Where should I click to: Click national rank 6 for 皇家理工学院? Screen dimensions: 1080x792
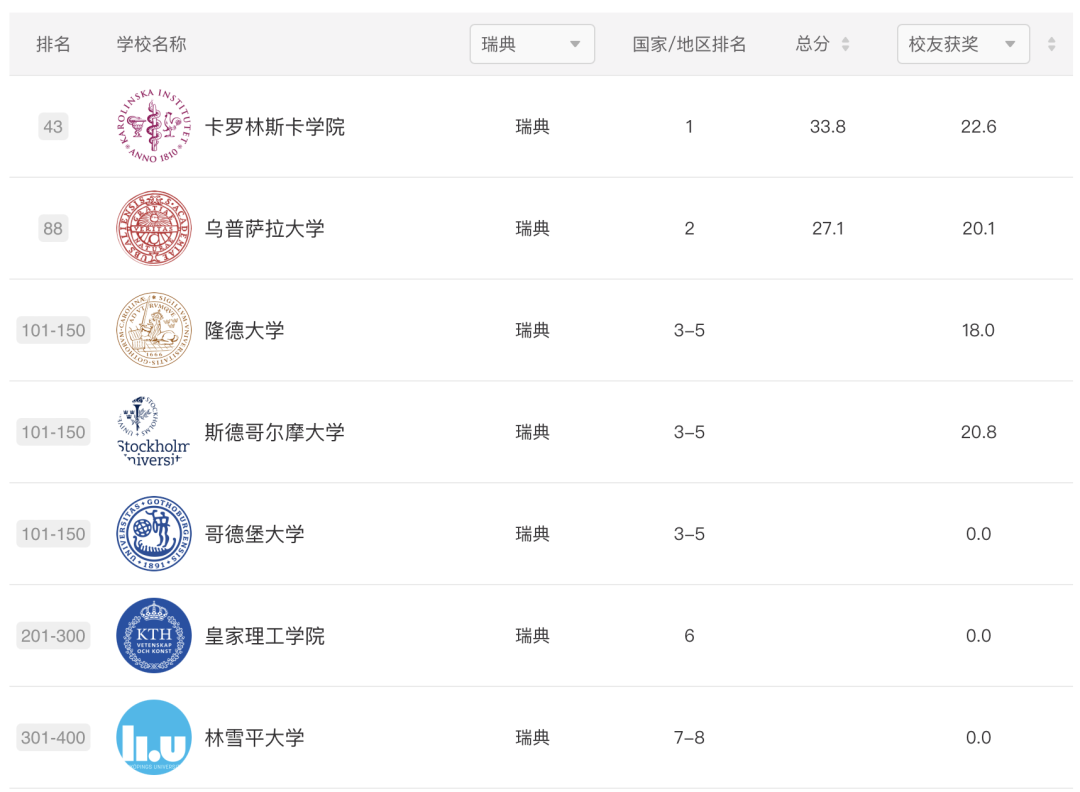(689, 636)
